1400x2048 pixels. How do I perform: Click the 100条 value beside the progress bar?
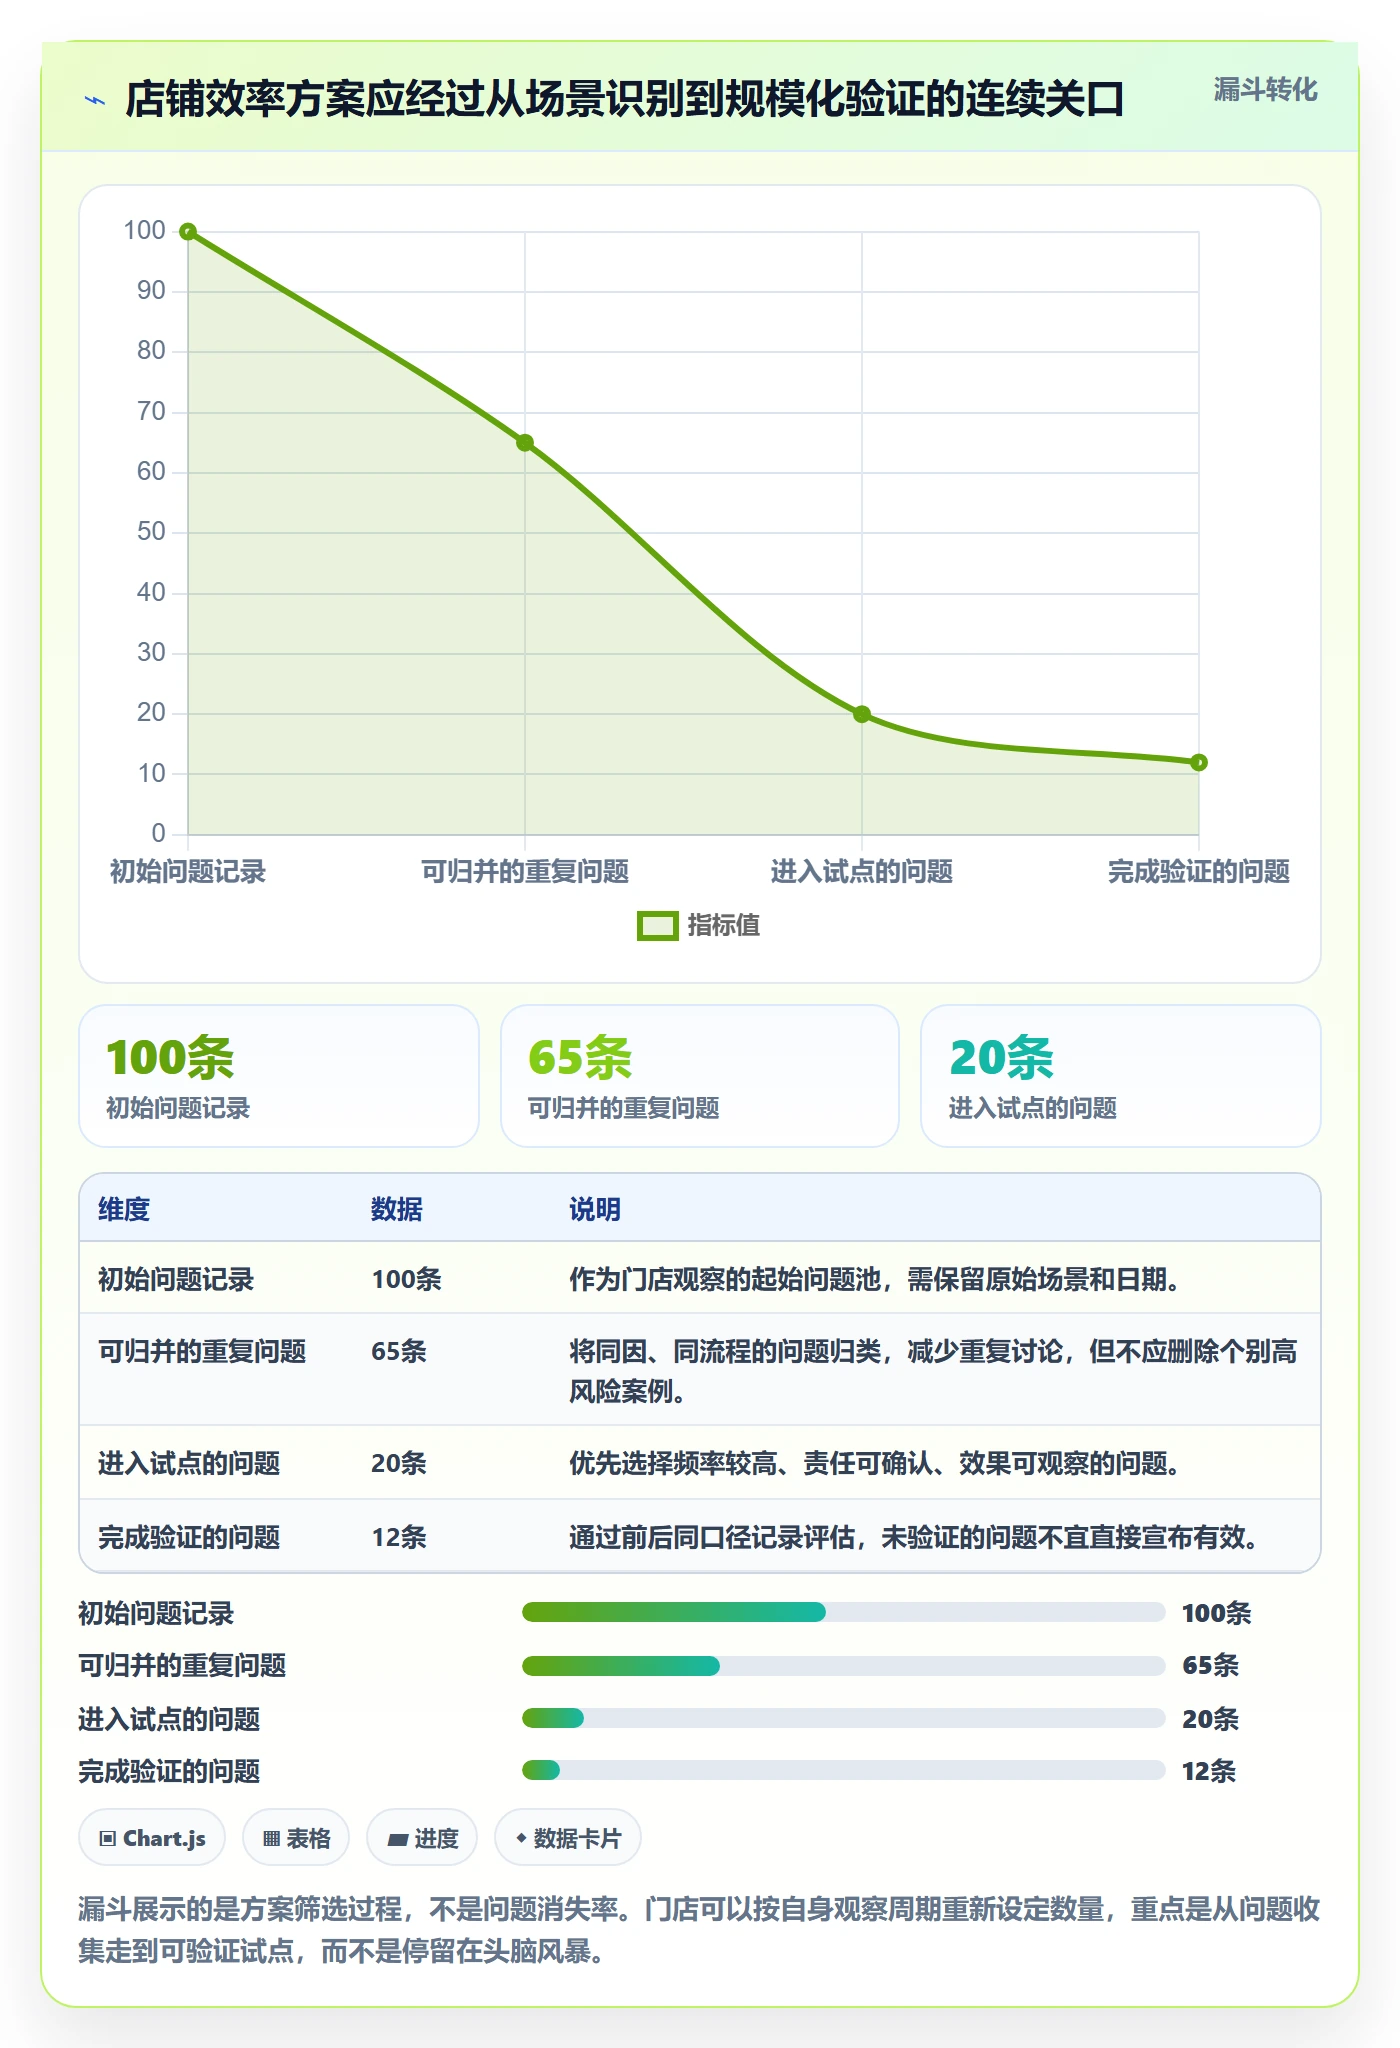(1216, 1613)
